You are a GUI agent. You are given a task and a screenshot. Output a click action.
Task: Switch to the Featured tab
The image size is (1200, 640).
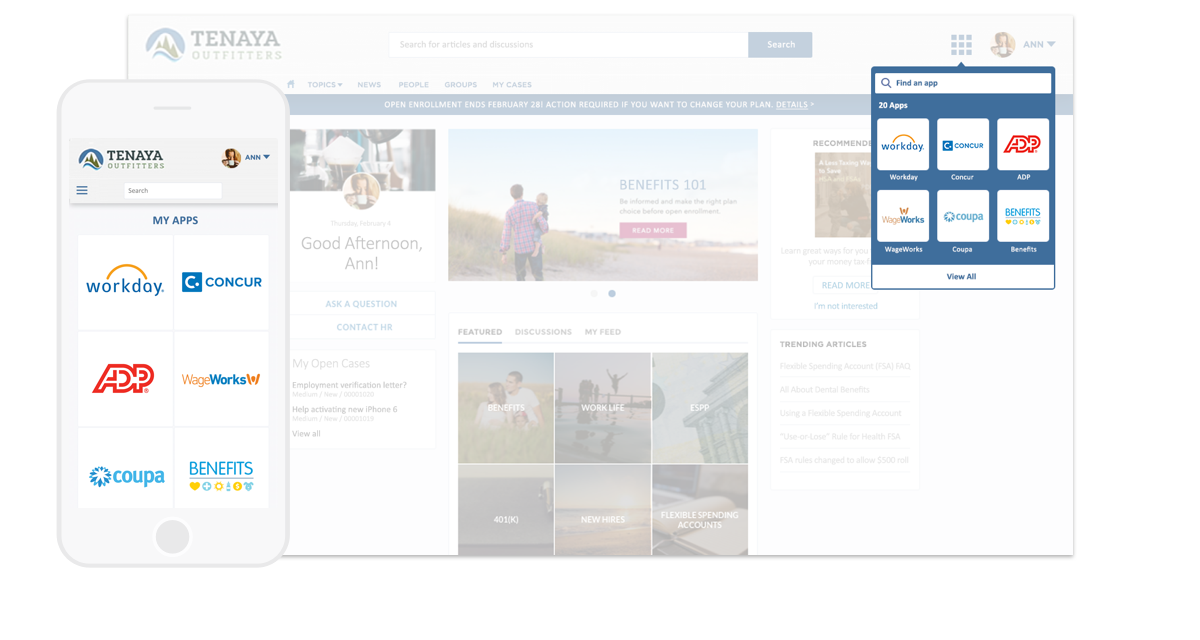480,332
